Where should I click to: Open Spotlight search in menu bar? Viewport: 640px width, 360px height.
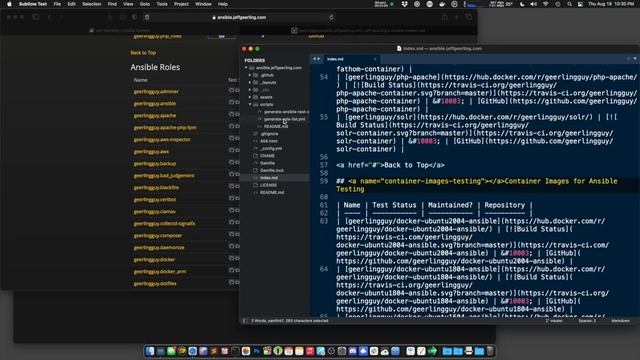click(569, 4)
